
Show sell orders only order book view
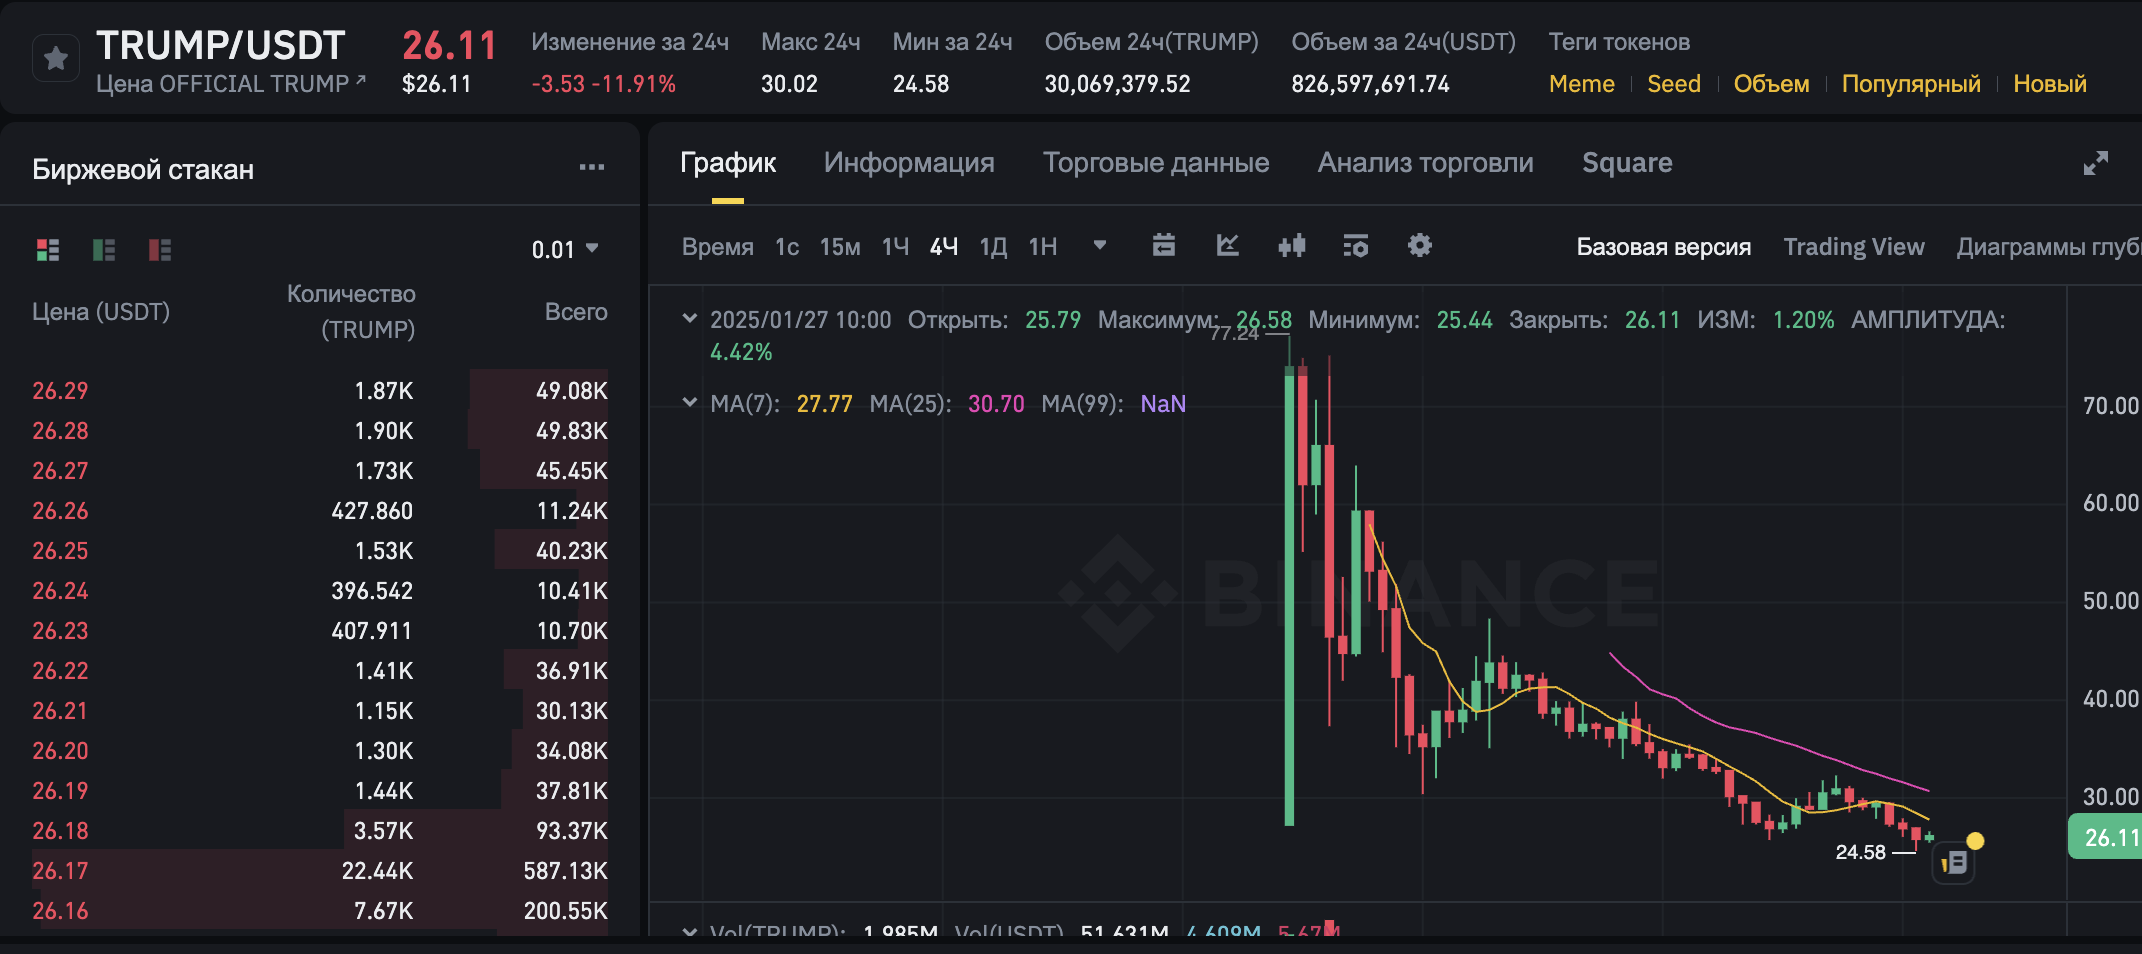[x=160, y=249]
